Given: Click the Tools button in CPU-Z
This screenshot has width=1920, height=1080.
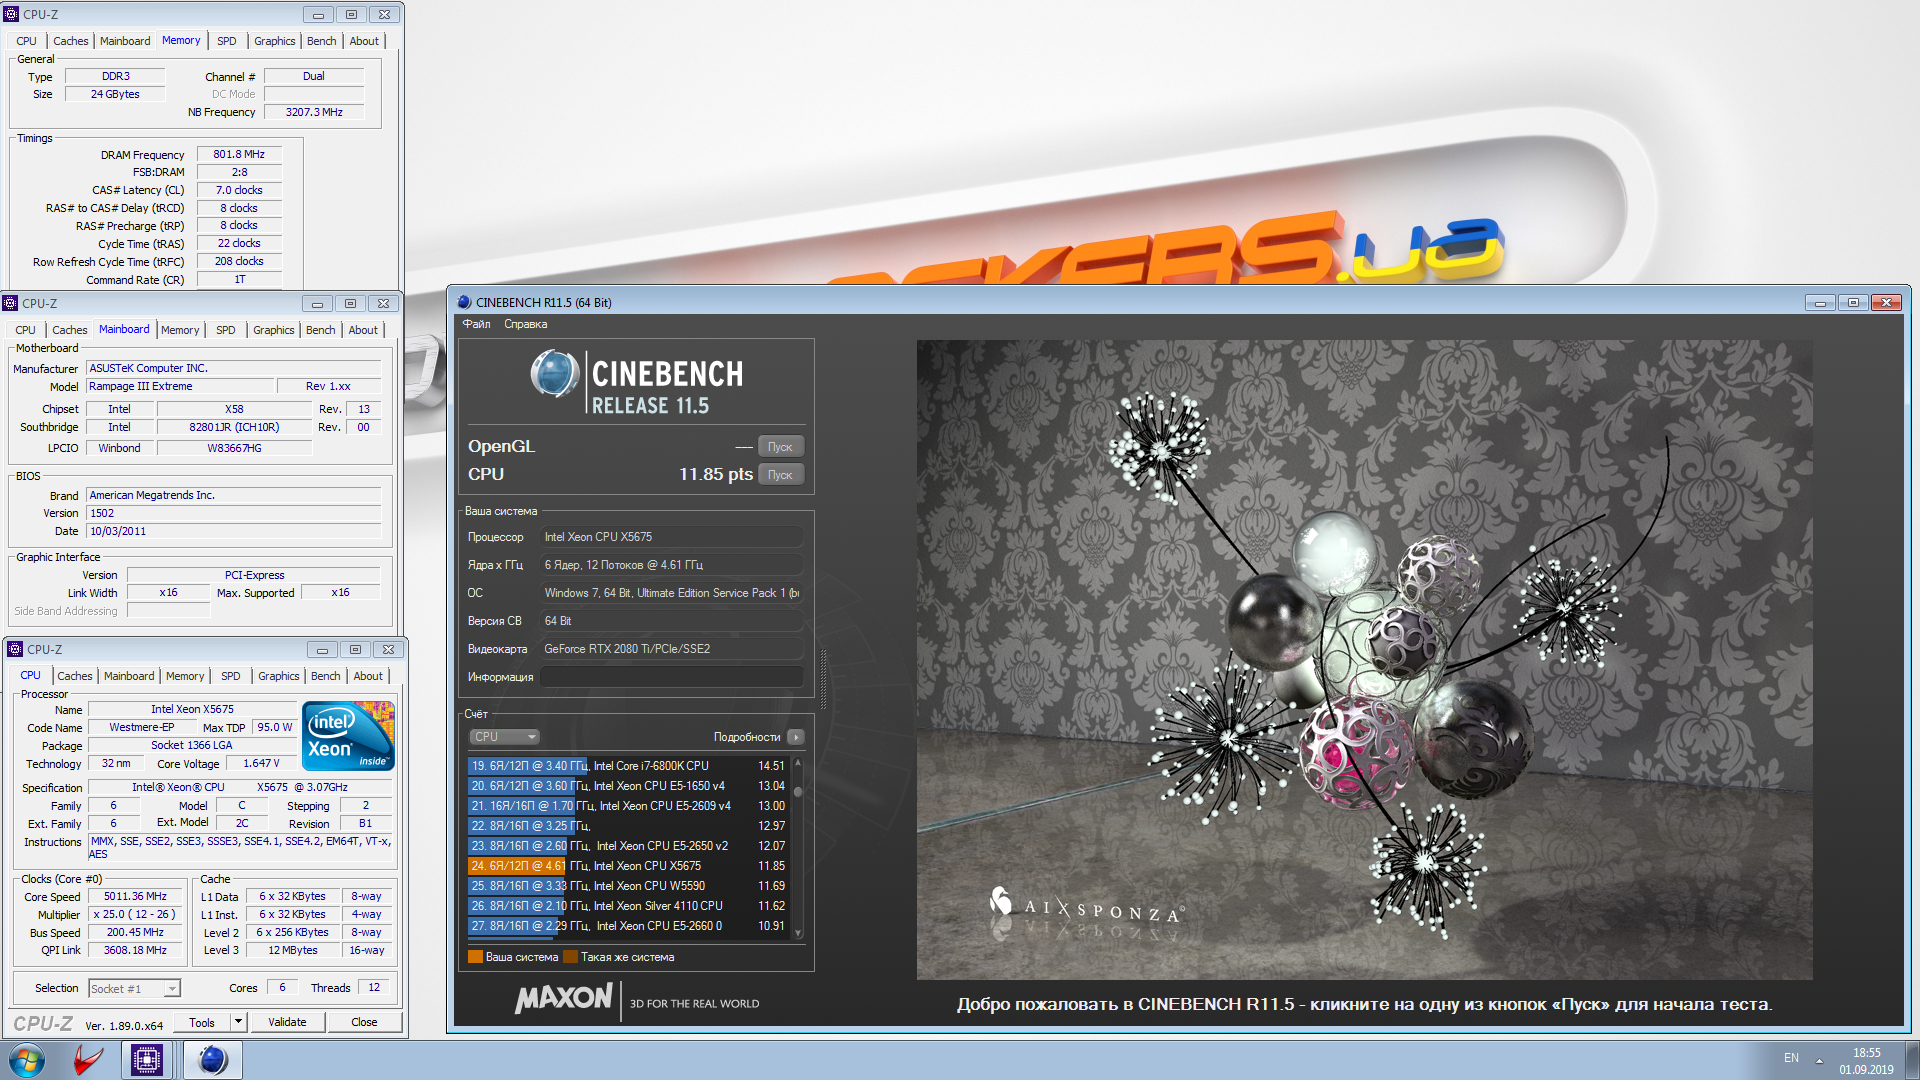Looking at the screenshot, I should tap(202, 1022).
